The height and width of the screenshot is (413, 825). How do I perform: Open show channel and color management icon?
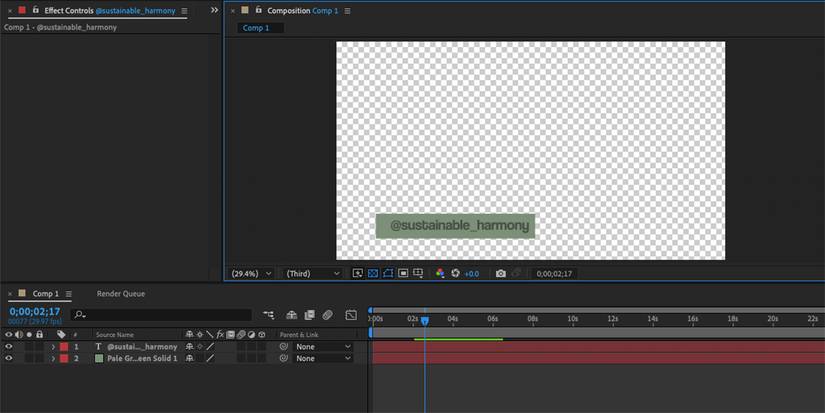pyautogui.click(x=440, y=274)
